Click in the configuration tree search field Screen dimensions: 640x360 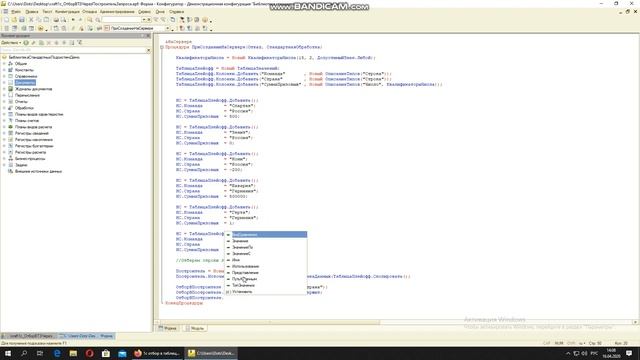click(73, 50)
